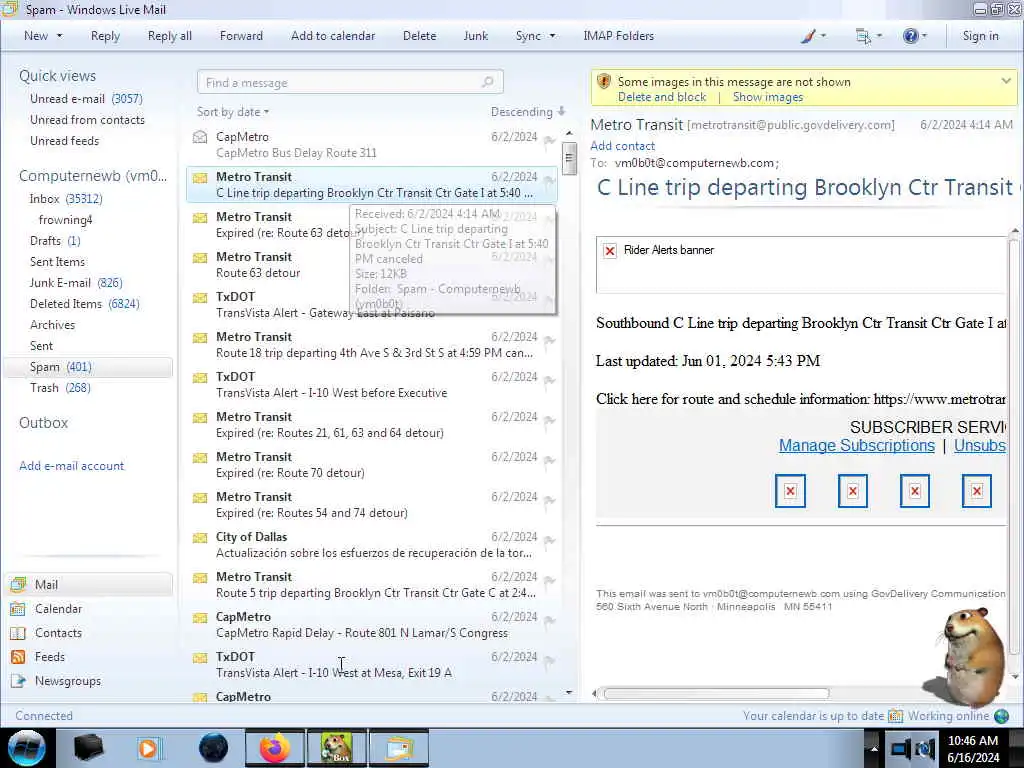Flag the CapMetro Bus Delay Route 311 message
The width and height of the screenshot is (1024, 768).
(x=549, y=140)
